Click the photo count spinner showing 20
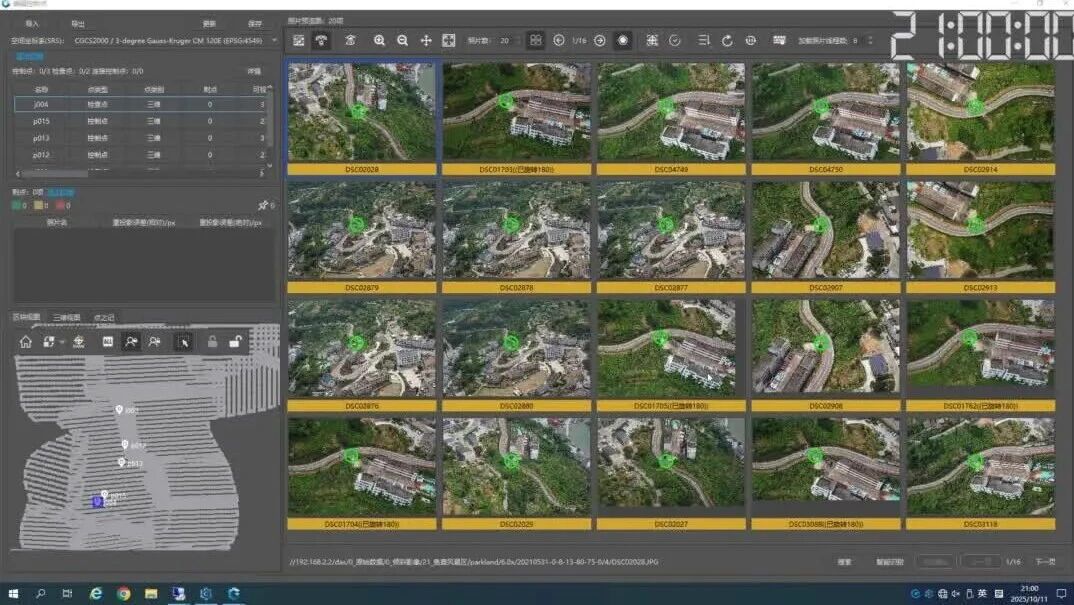This screenshot has width=1074, height=605. click(510, 40)
